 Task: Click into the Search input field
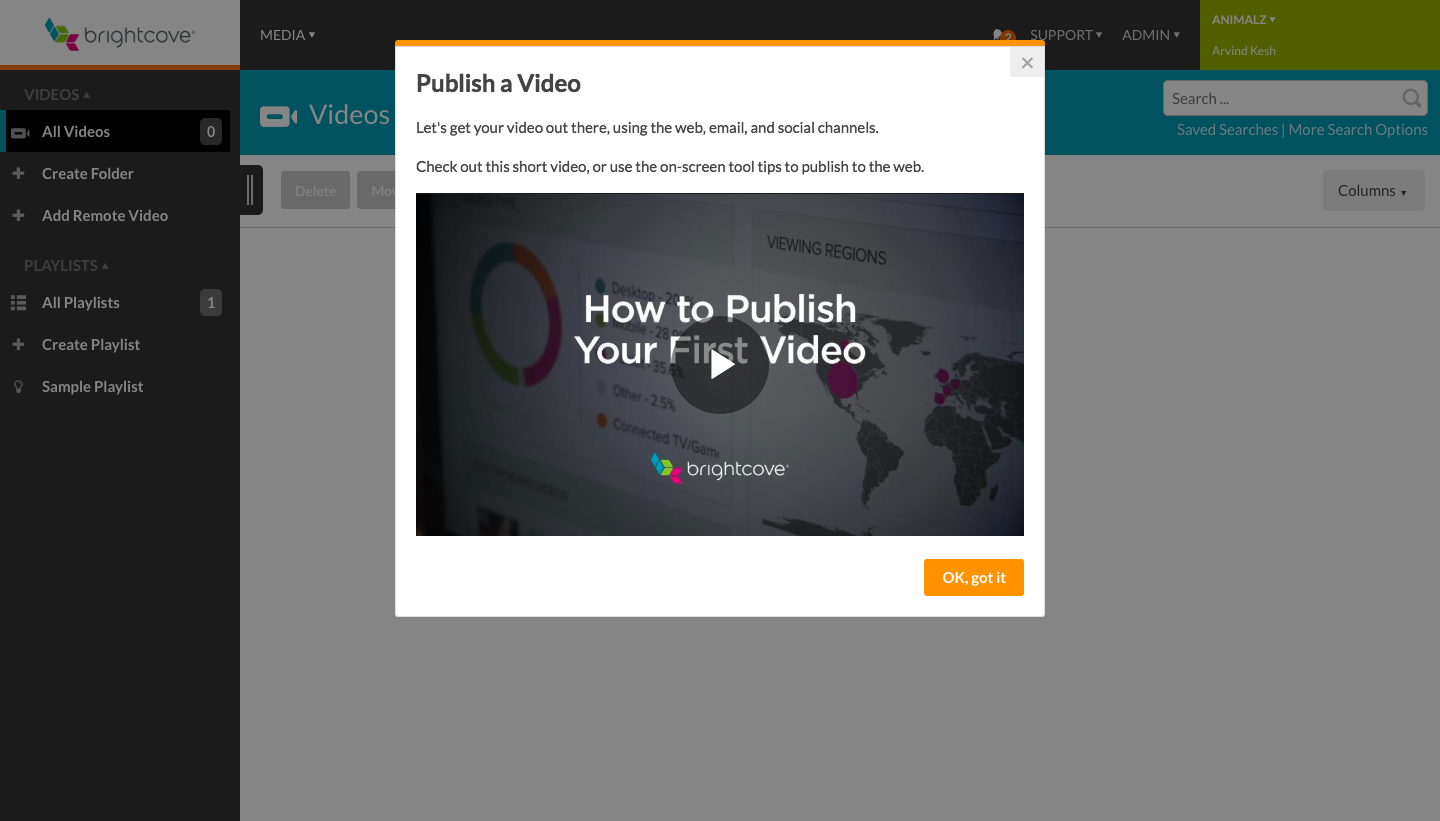(x=1282, y=98)
